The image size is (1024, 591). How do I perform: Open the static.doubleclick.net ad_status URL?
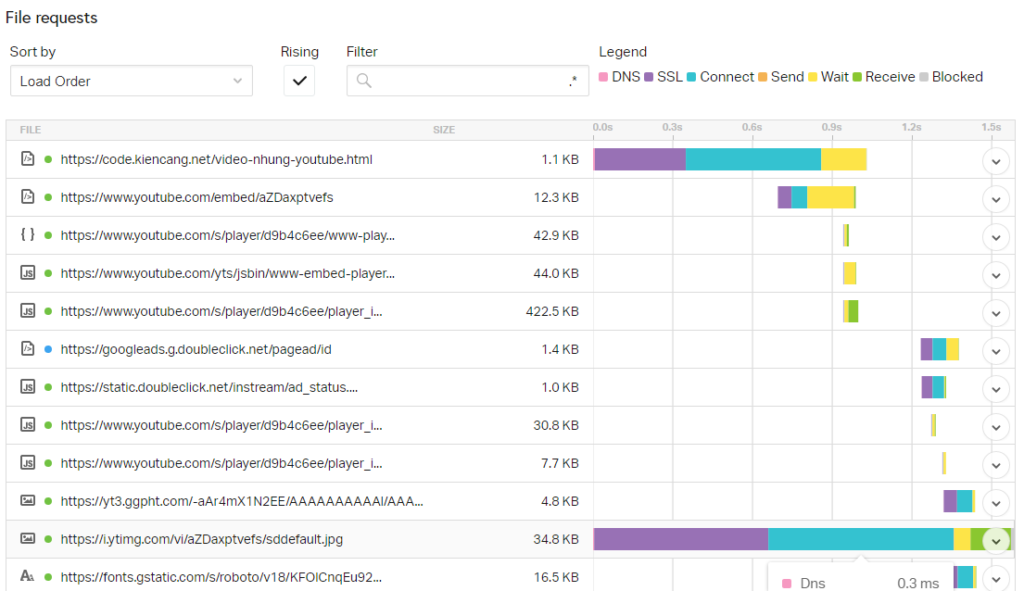209,387
